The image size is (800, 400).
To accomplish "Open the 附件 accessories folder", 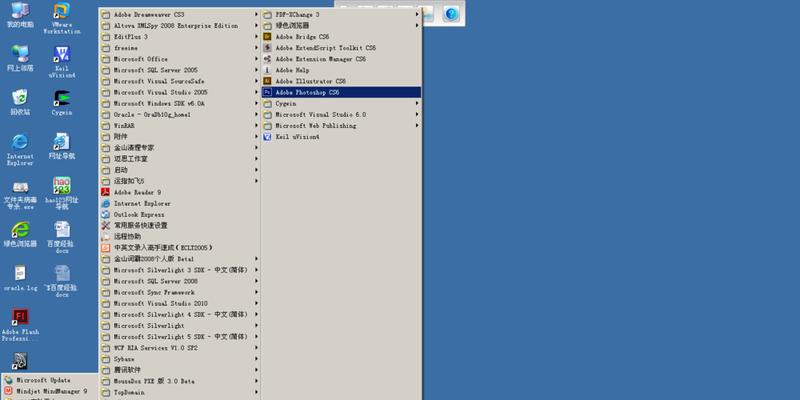I will [x=180, y=137].
